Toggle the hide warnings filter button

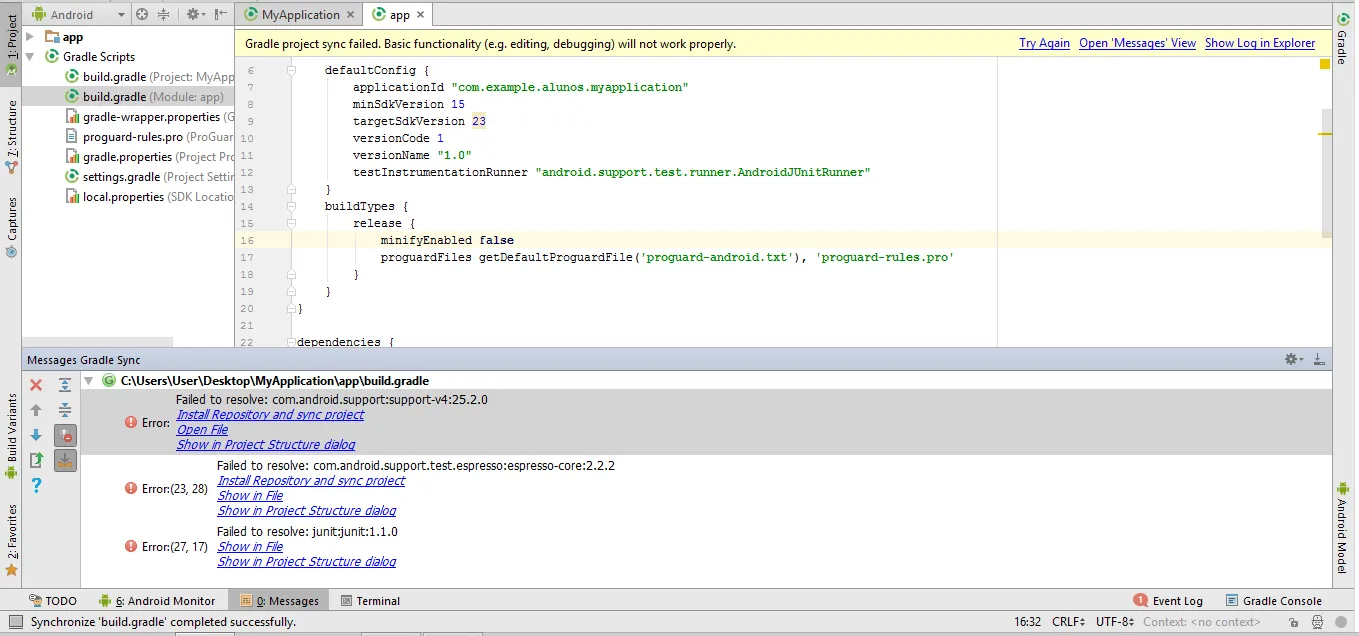[x=65, y=435]
